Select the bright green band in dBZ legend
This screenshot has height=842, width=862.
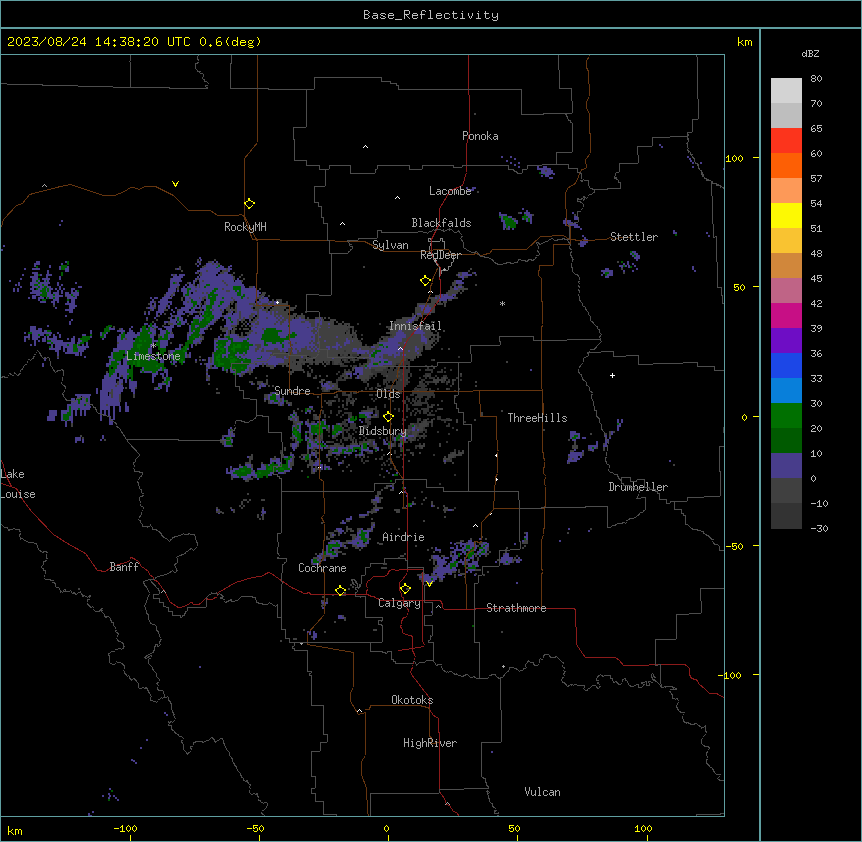click(x=786, y=416)
